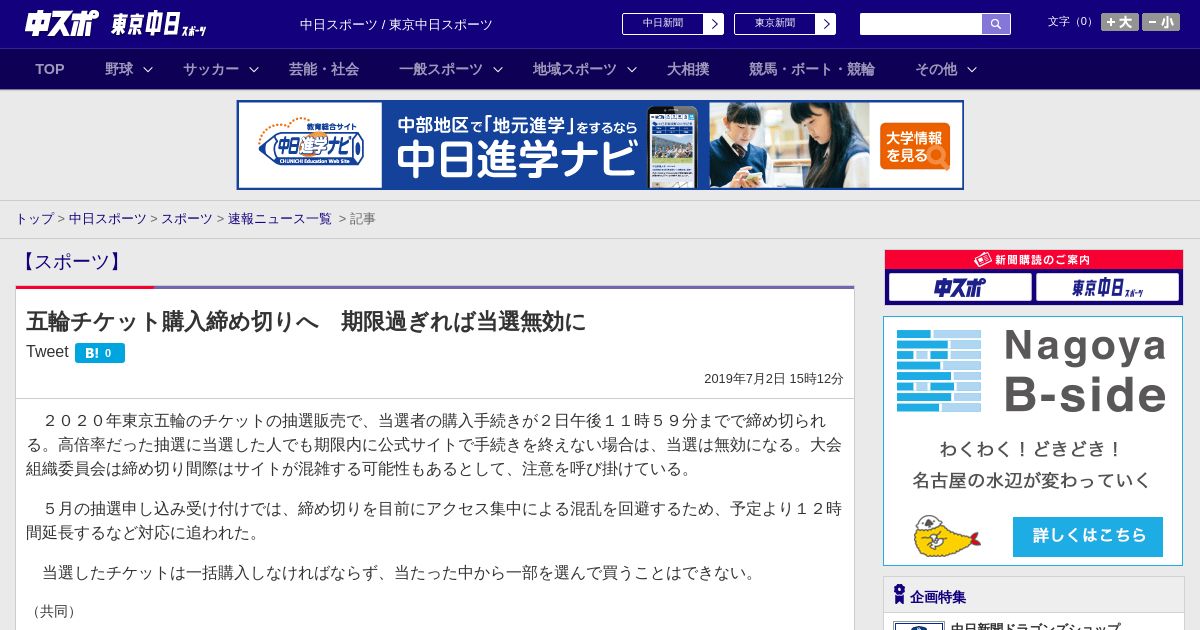Click the 中日進学ナビ banner advertisement
The height and width of the screenshot is (630, 1200).
(600, 145)
